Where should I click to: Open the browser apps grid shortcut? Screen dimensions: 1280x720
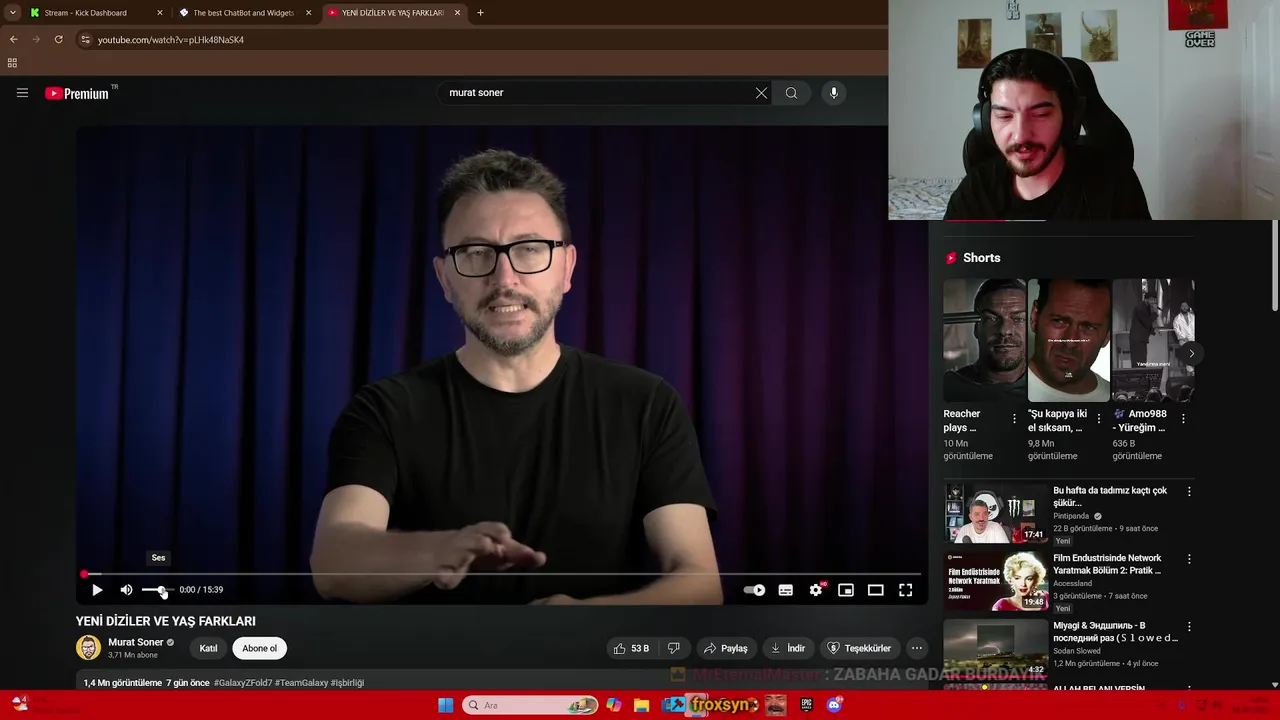point(12,63)
